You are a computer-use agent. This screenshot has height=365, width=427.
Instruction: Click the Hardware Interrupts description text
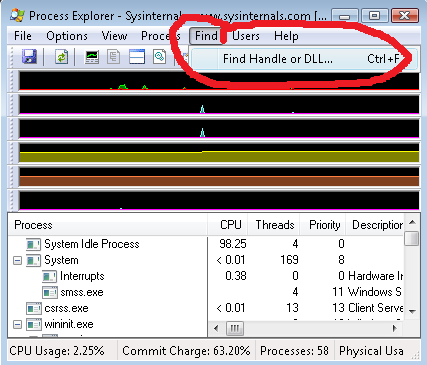[376, 276]
